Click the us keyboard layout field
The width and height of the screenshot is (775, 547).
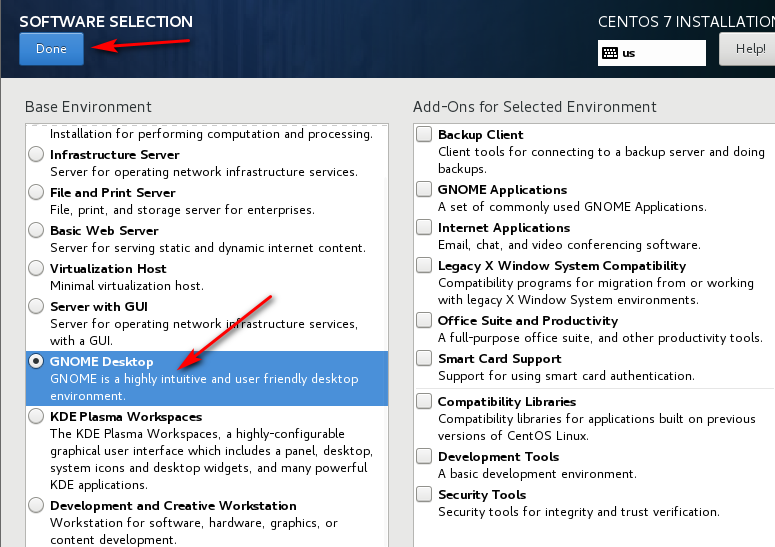coord(651,53)
